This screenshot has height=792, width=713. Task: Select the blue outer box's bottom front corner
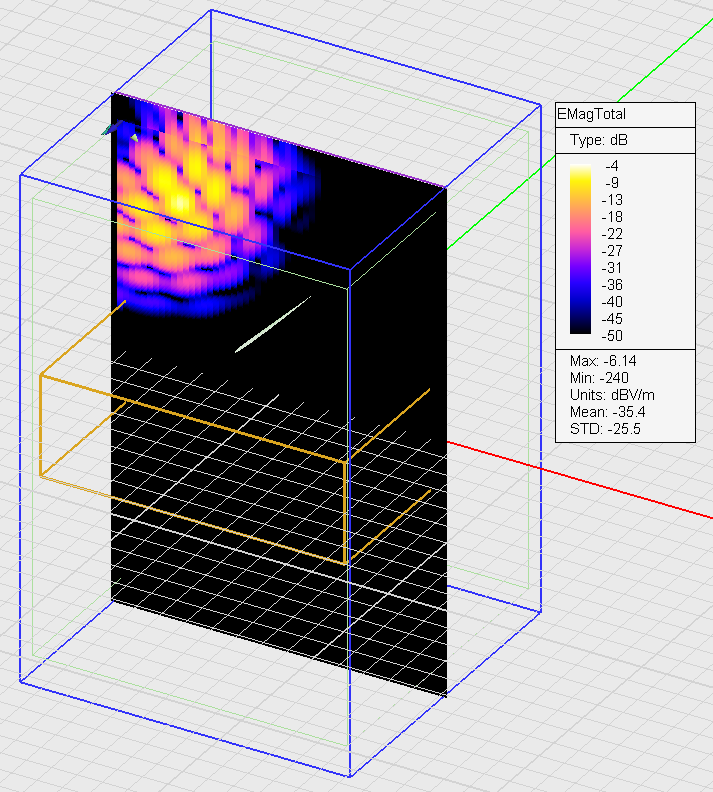click(349, 776)
